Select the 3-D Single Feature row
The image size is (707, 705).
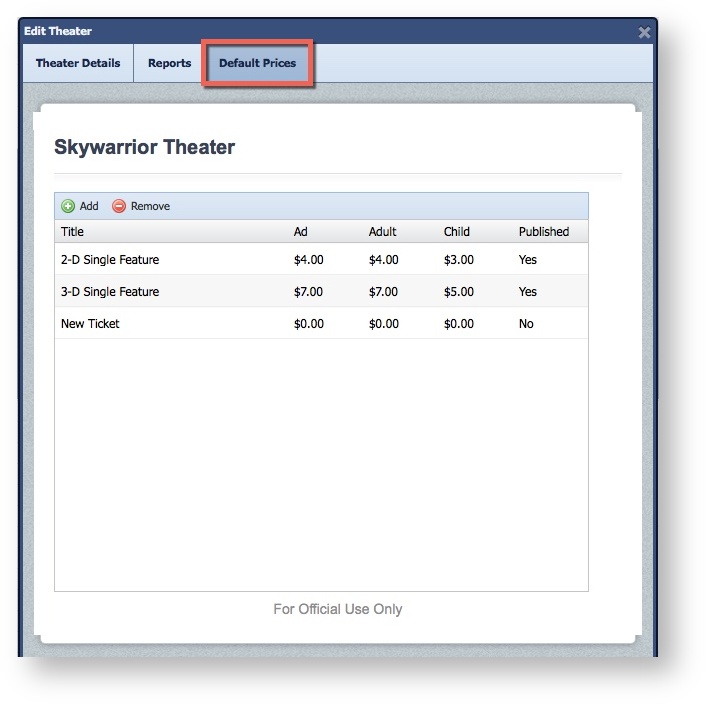(110, 292)
